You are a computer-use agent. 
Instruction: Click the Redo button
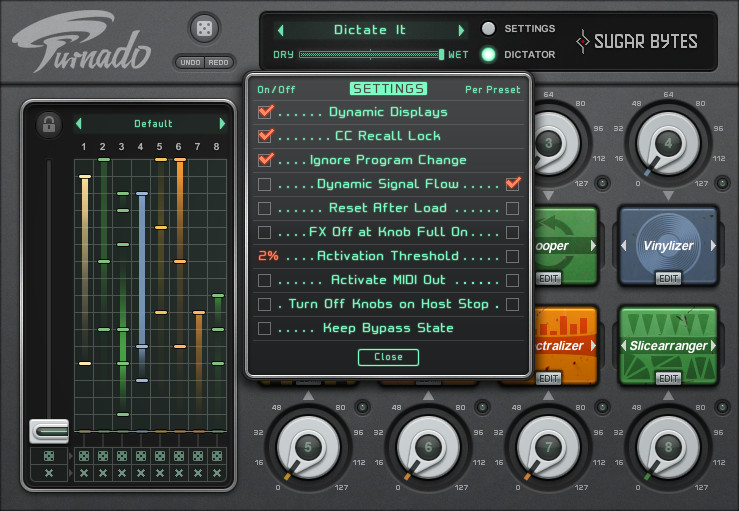tap(218, 63)
